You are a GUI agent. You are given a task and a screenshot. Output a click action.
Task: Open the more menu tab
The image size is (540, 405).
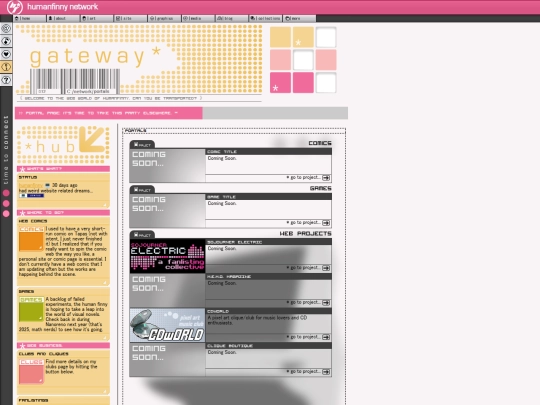click(x=299, y=18)
